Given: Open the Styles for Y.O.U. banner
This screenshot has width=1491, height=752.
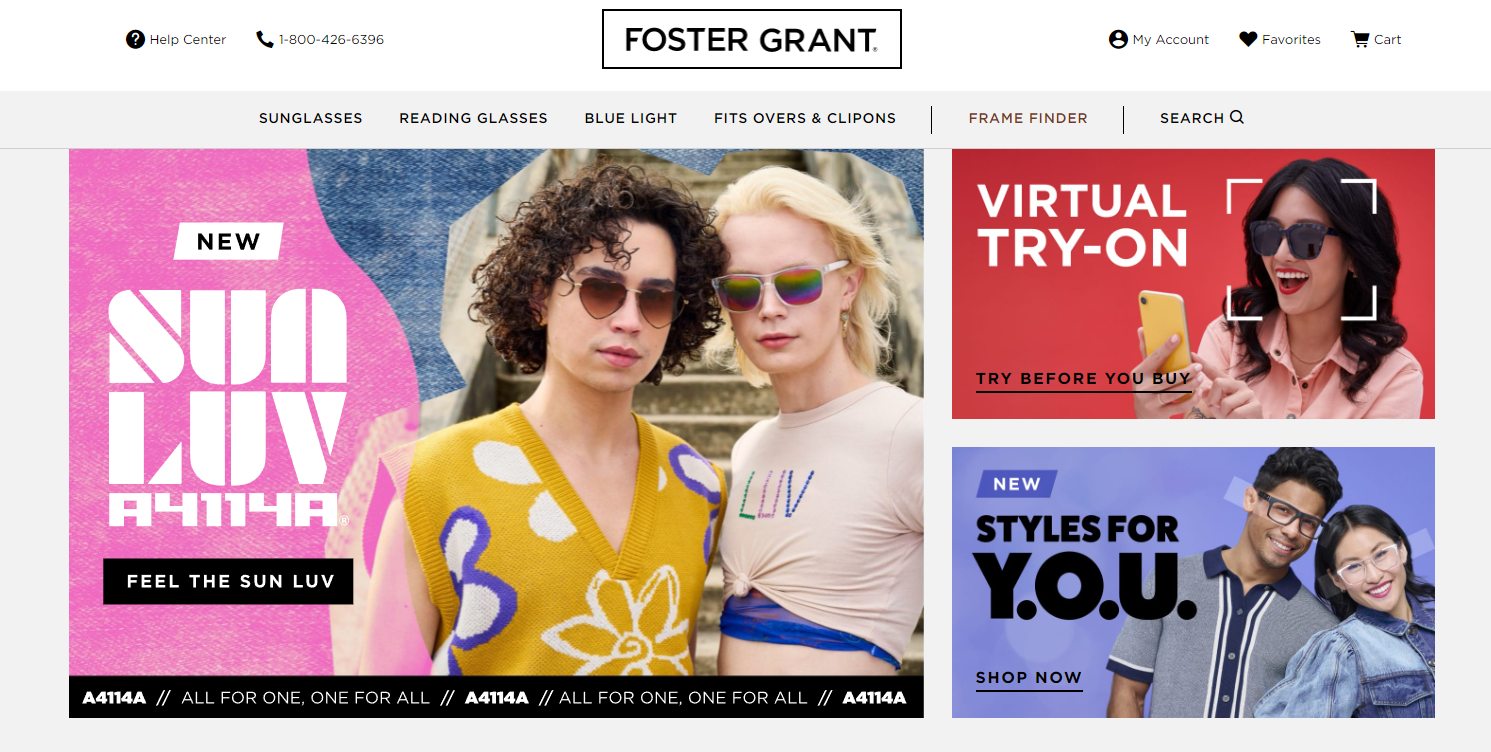Looking at the screenshot, I should point(1193,582).
